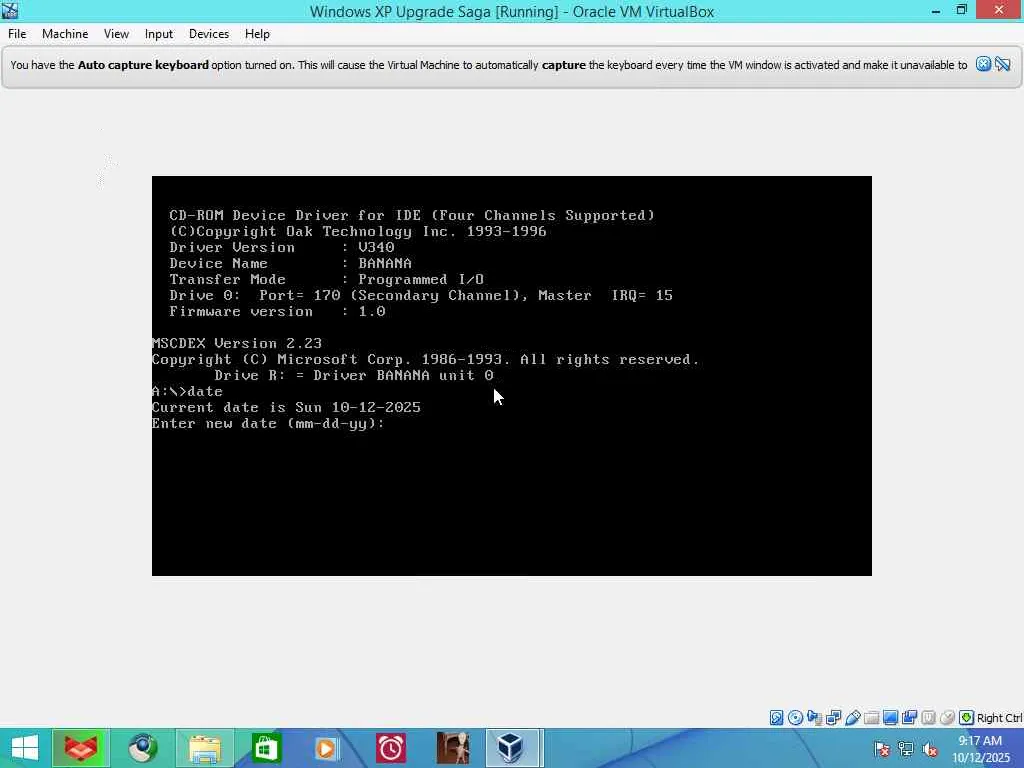The image size is (1024, 768).
Task: Open the File menu
Action: point(17,34)
